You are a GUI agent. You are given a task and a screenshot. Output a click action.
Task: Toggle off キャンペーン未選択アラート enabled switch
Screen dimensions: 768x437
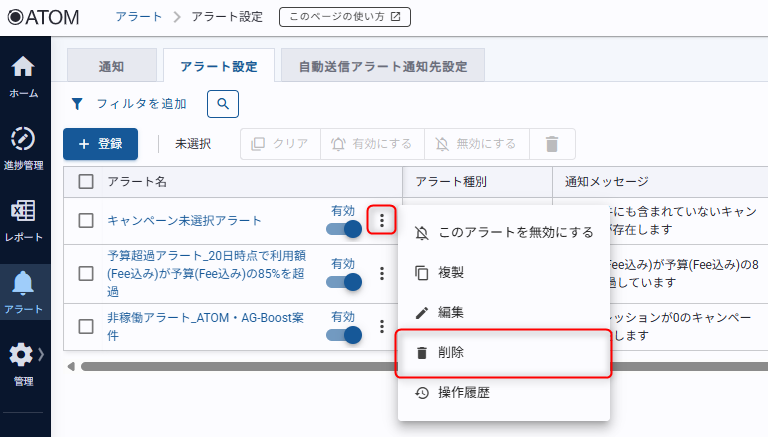343,229
